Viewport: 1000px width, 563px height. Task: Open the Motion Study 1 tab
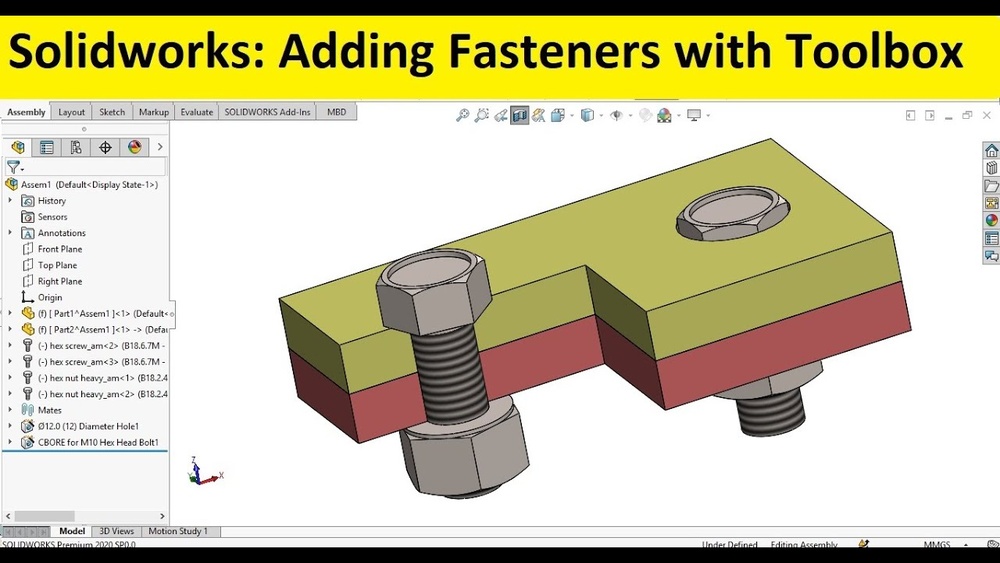tap(178, 531)
